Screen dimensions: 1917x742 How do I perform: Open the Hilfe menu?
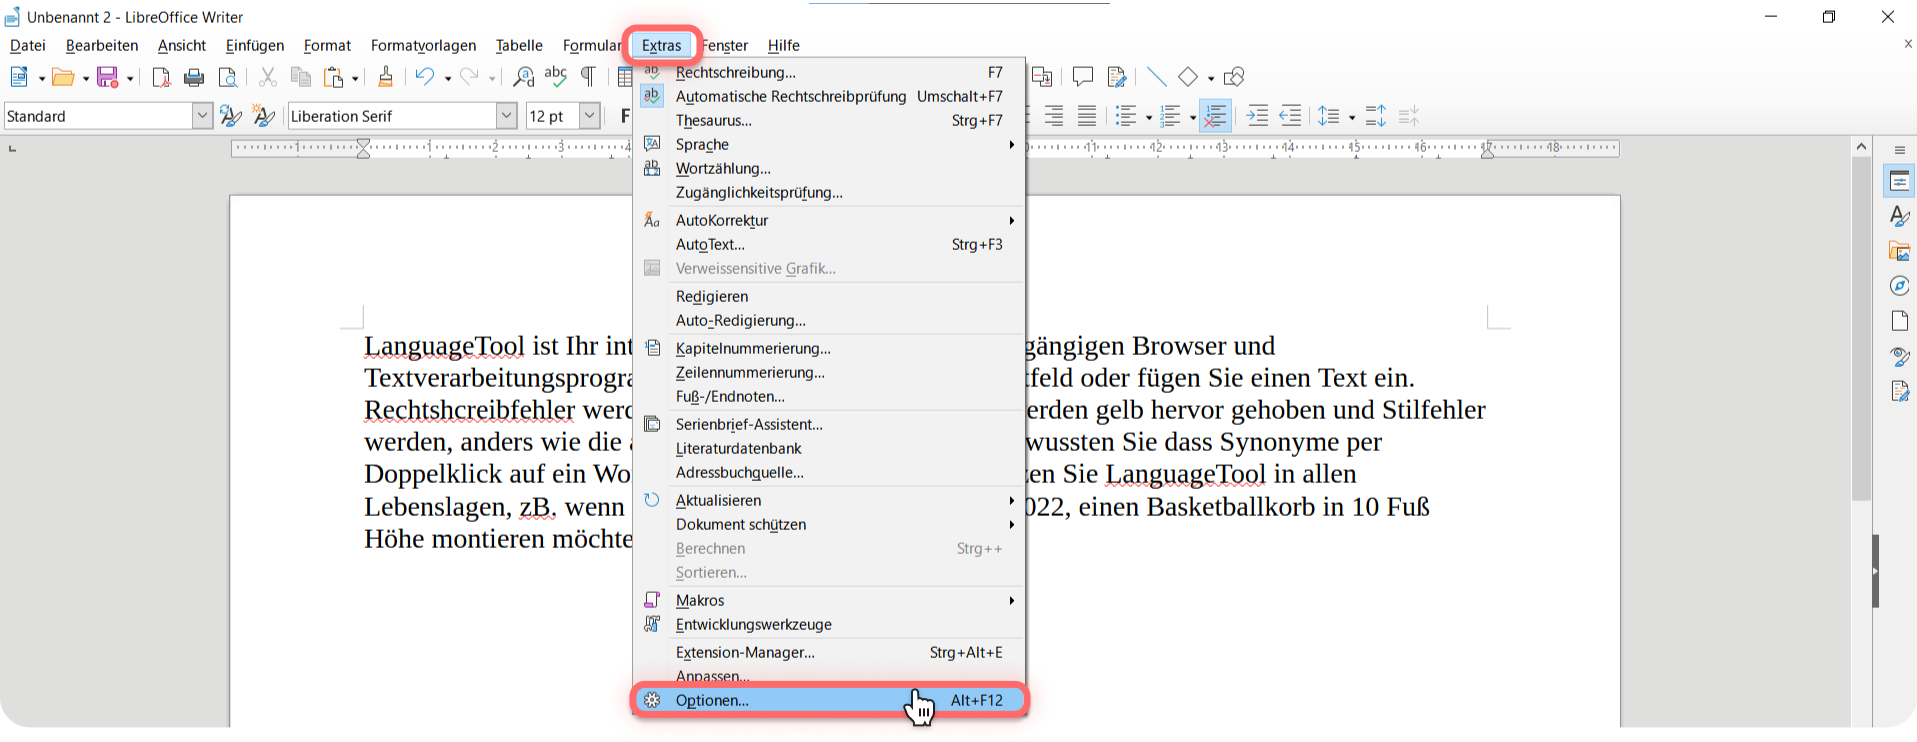pyautogui.click(x=783, y=45)
